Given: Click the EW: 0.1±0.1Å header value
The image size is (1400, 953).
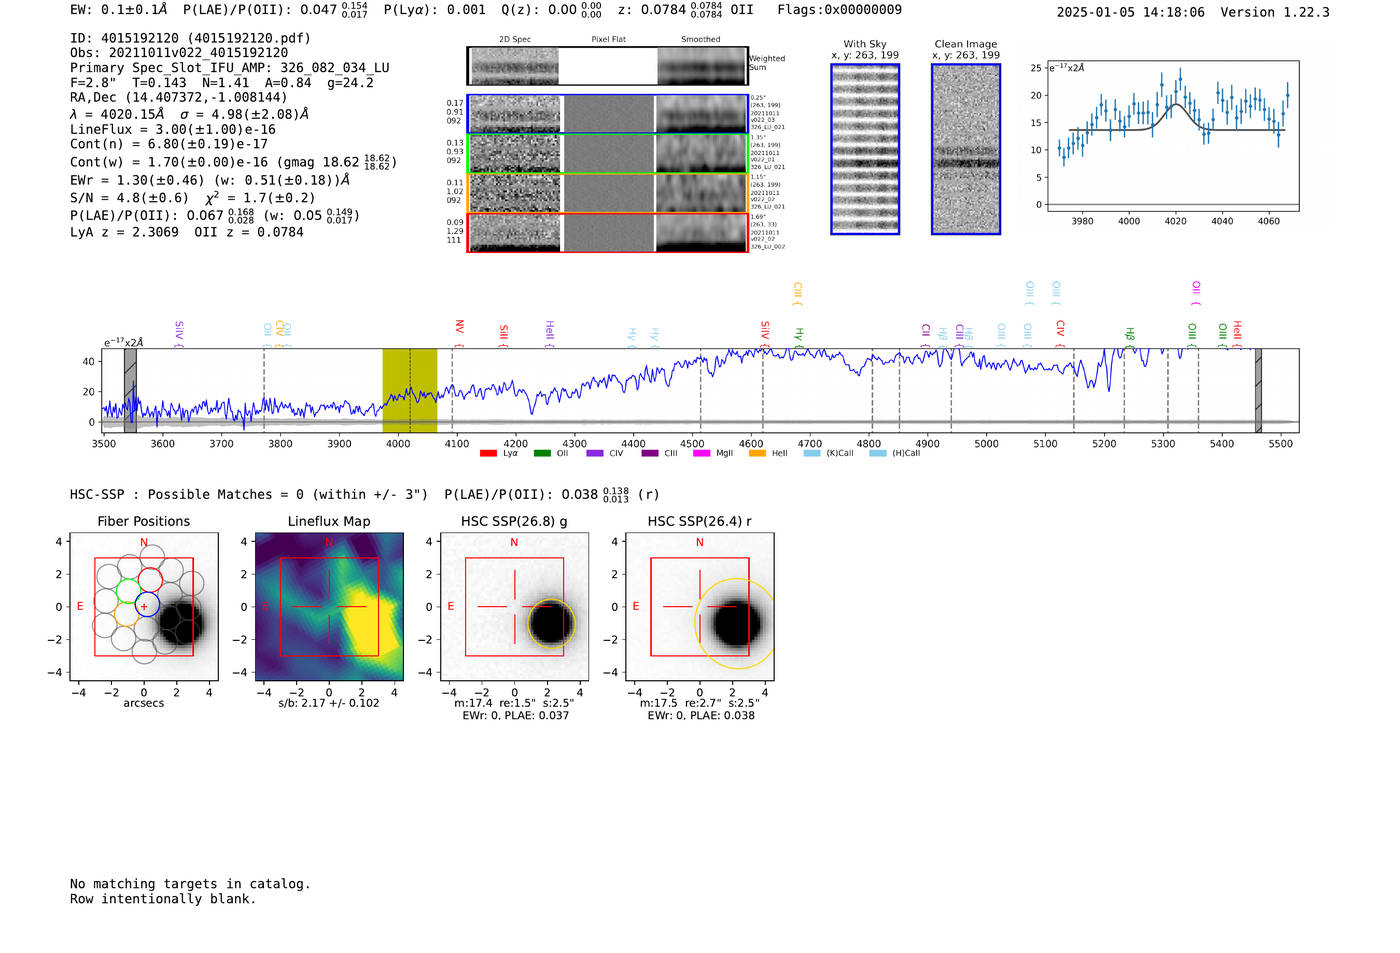Looking at the screenshot, I should [x=119, y=10].
